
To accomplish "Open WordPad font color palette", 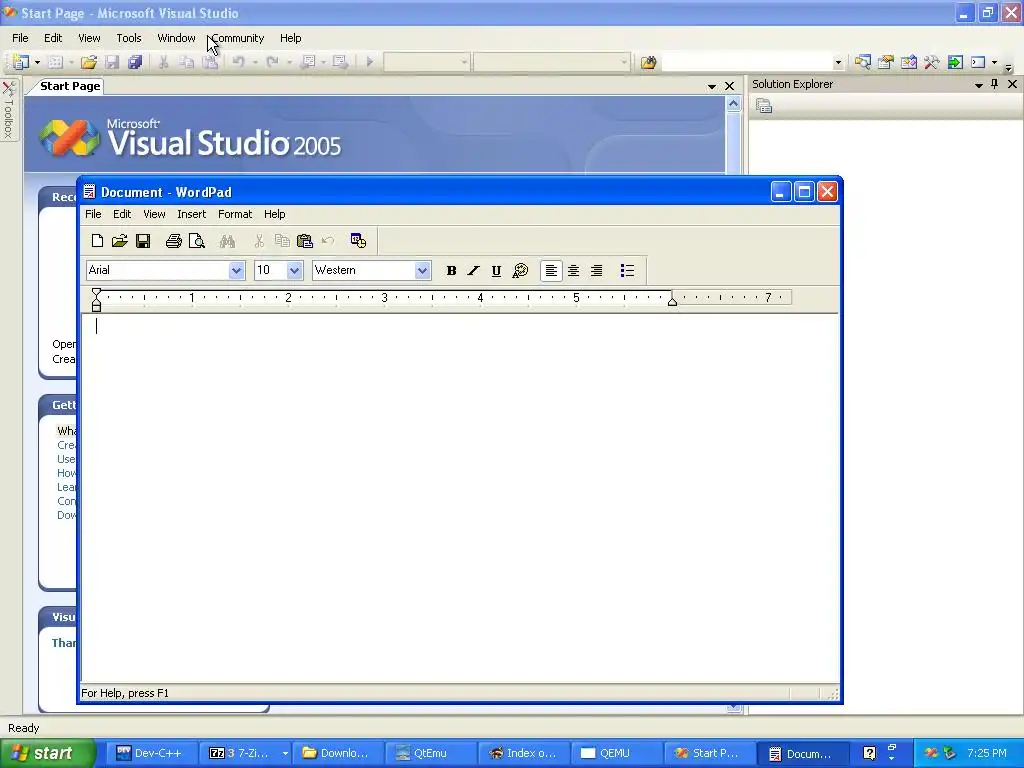I will (x=520, y=270).
